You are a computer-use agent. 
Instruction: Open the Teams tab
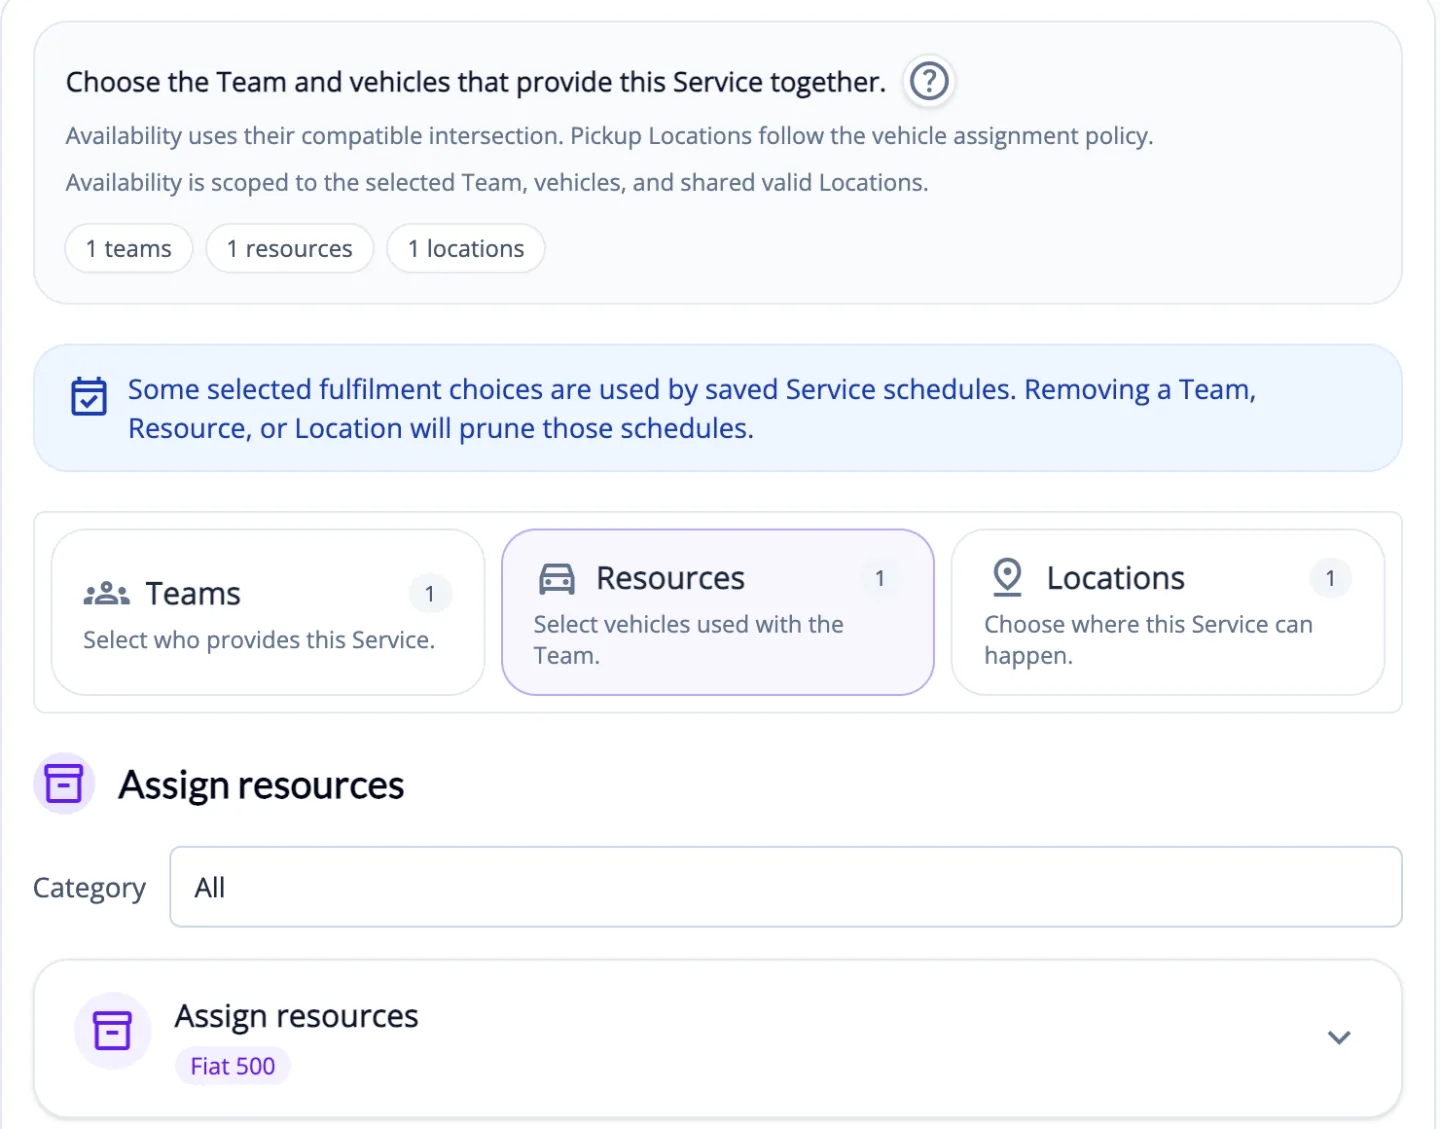point(268,612)
